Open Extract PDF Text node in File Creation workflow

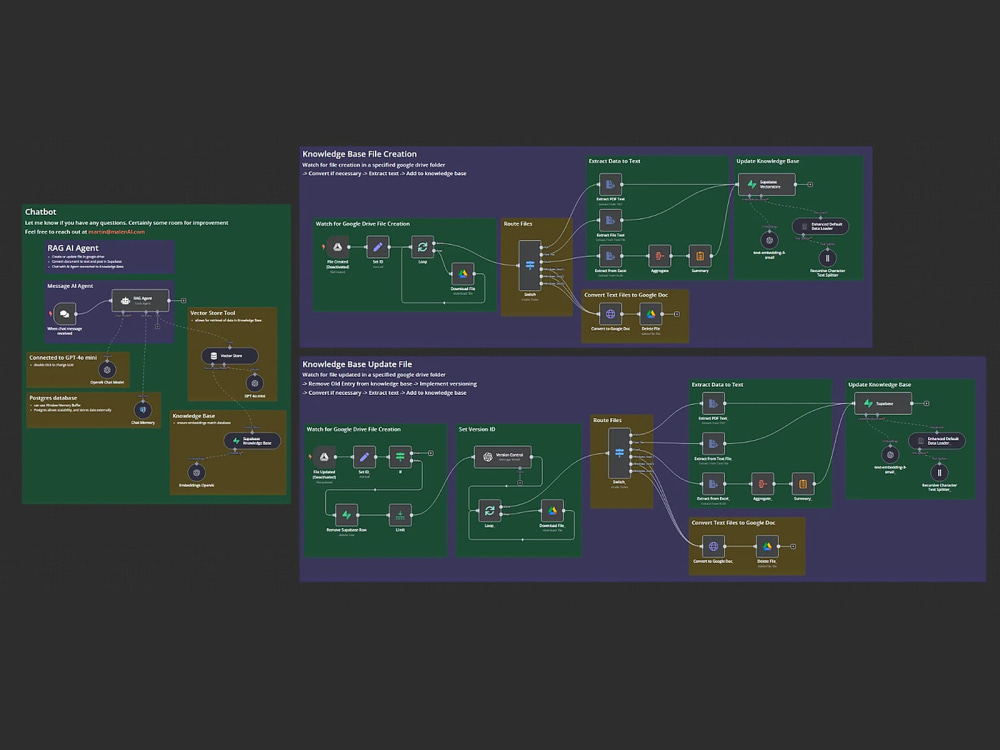point(610,185)
